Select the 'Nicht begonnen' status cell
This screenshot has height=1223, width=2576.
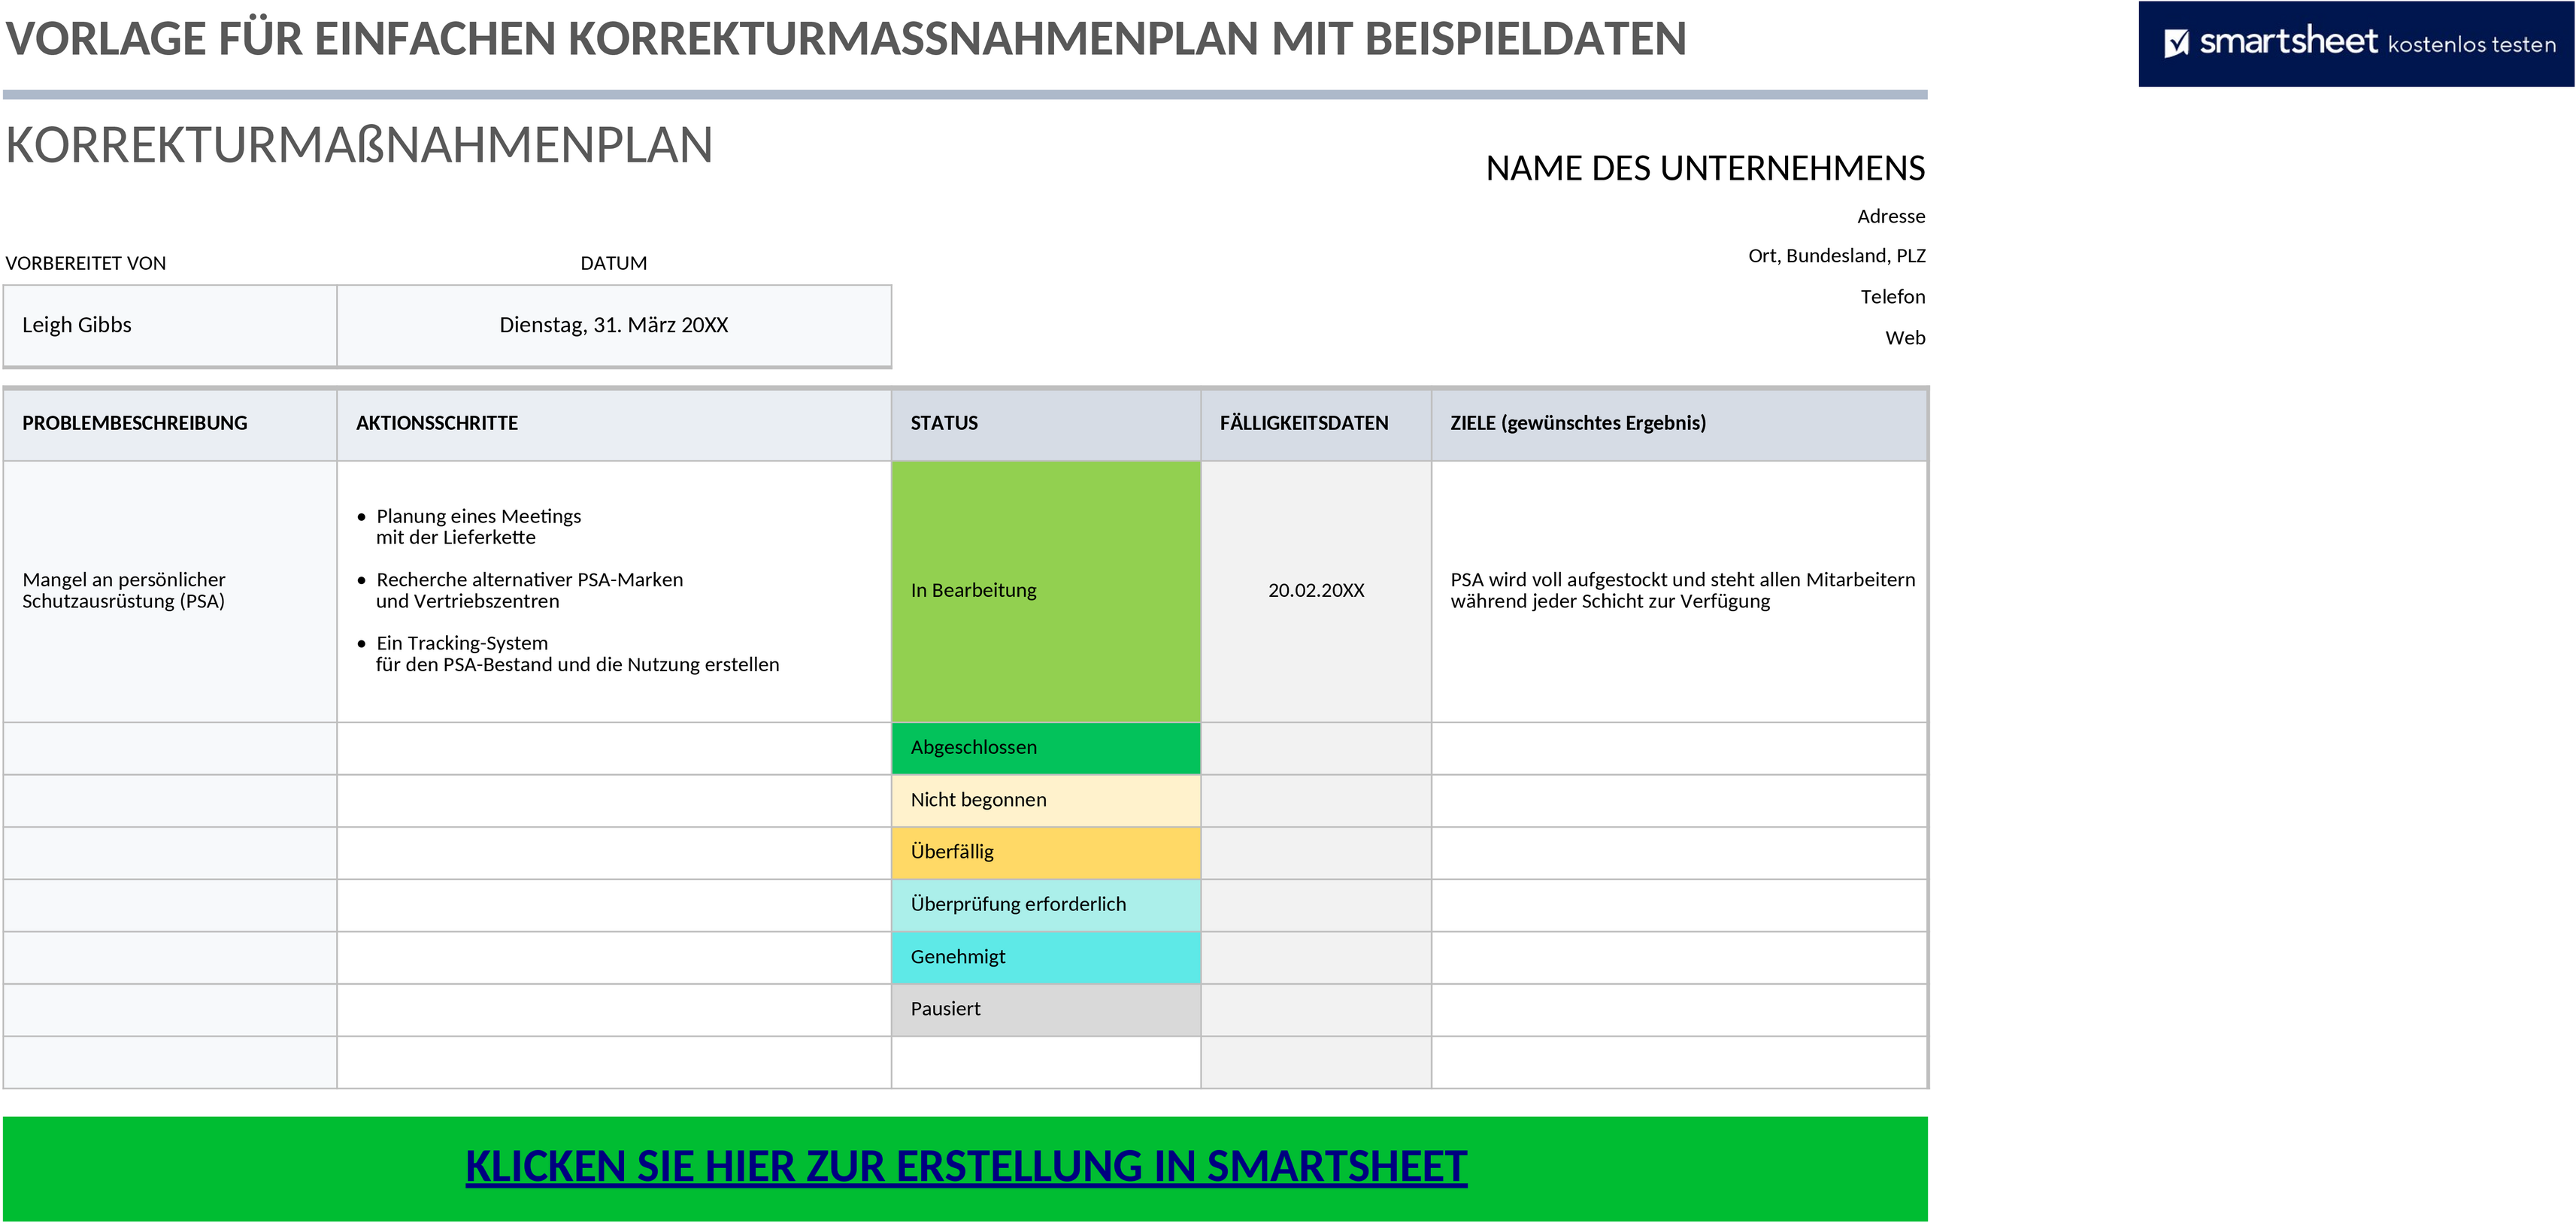click(x=1046, y=800)
